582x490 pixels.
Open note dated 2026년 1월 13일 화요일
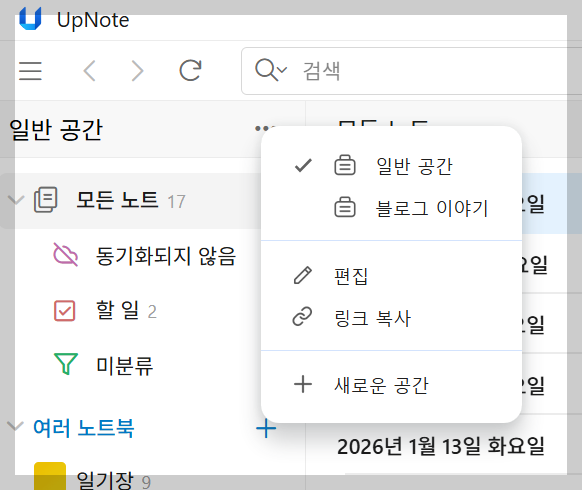coord(441,446)
